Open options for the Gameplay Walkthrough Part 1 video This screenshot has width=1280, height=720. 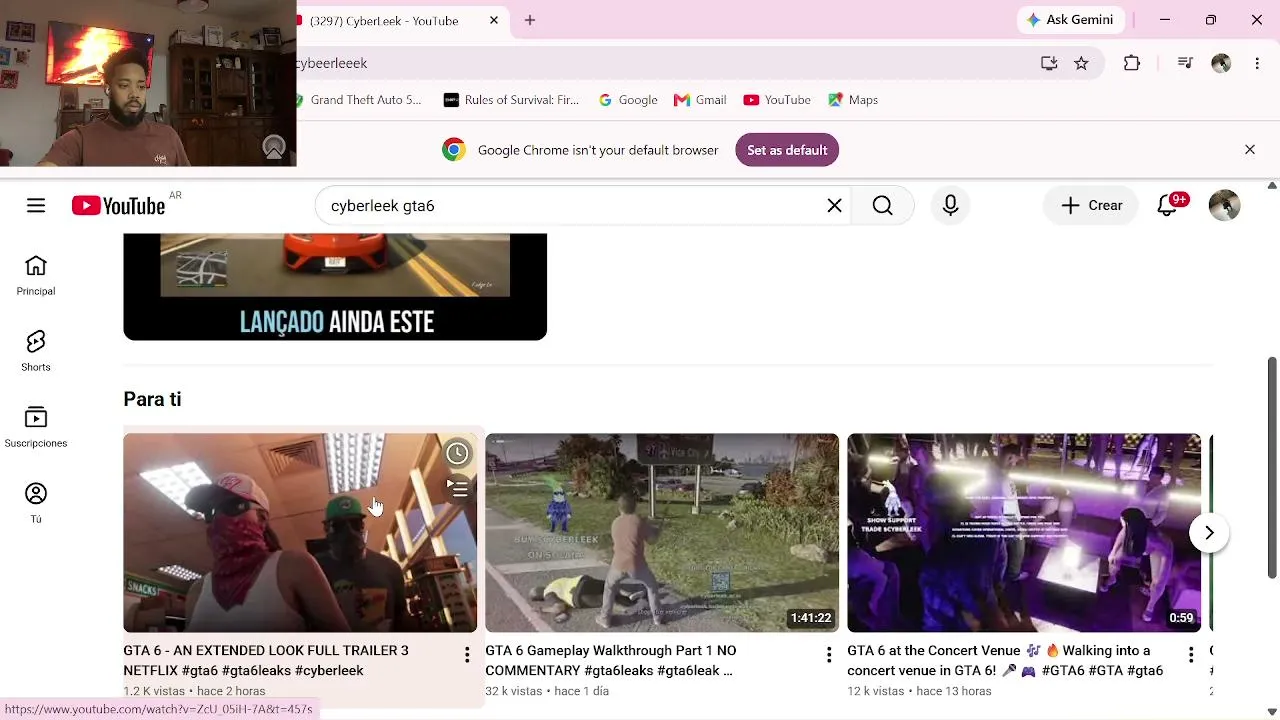828,655
